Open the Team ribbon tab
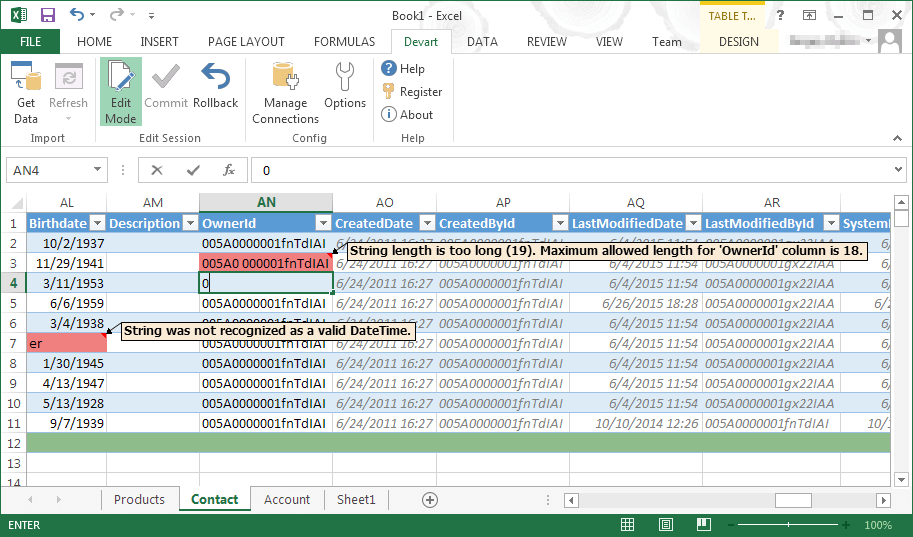 click(x=667, y=41)
